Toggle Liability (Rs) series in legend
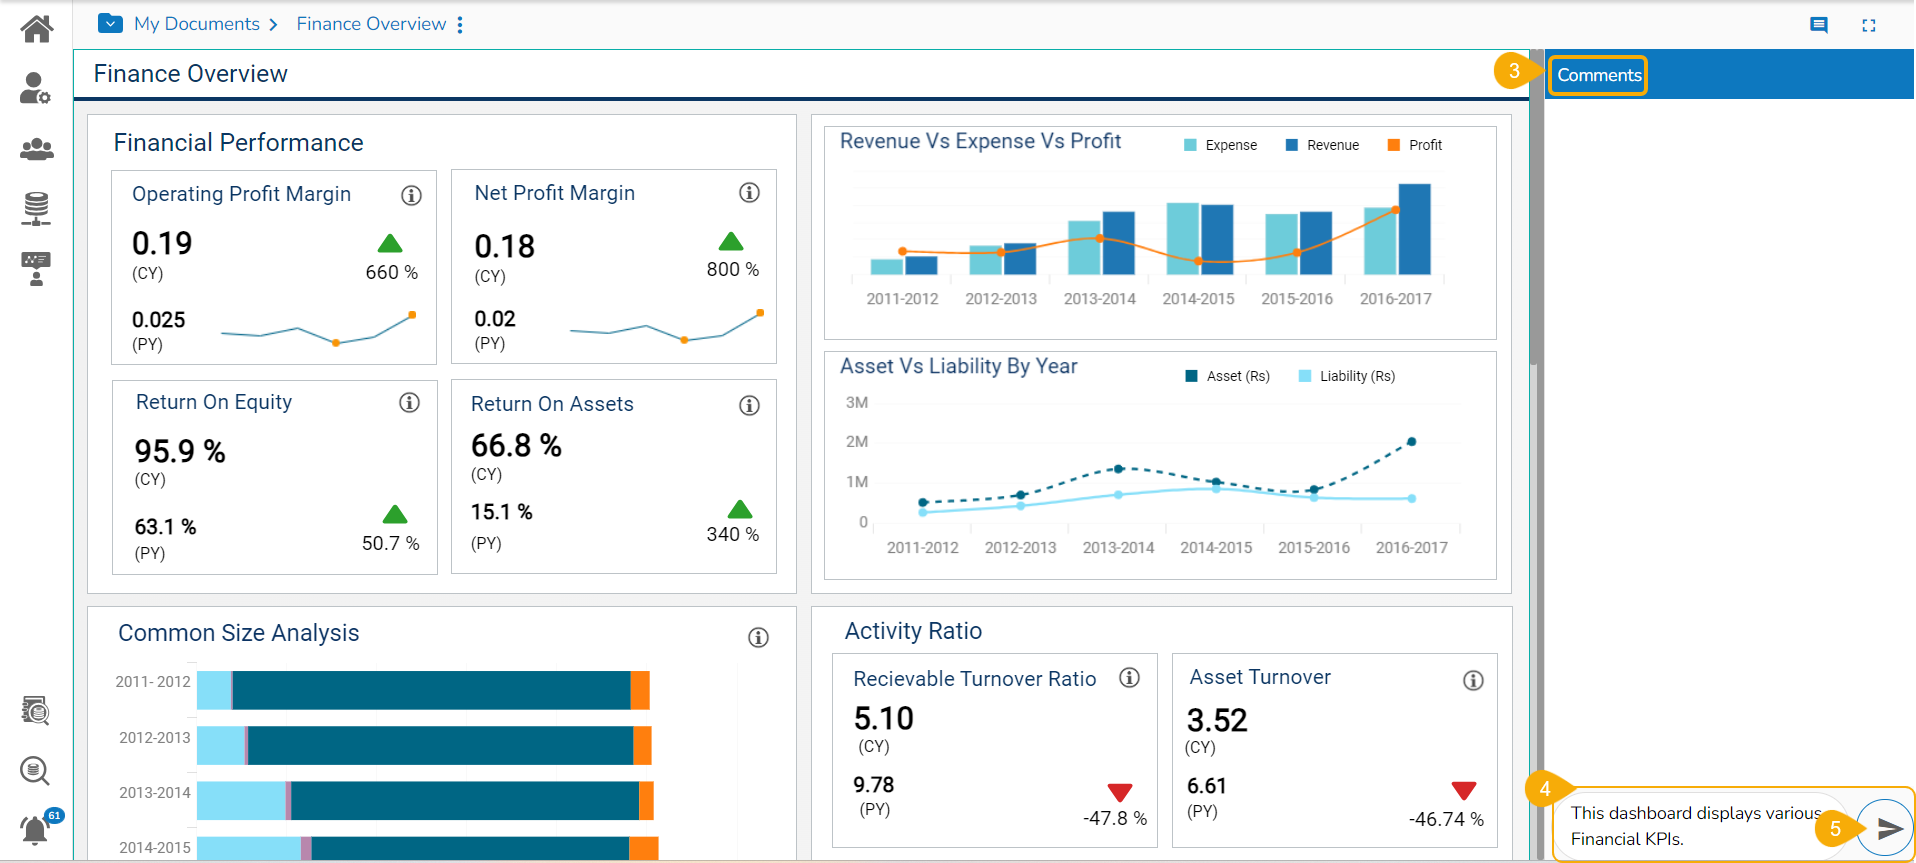Viewport: 1916px width, 863px height. 1346,376
